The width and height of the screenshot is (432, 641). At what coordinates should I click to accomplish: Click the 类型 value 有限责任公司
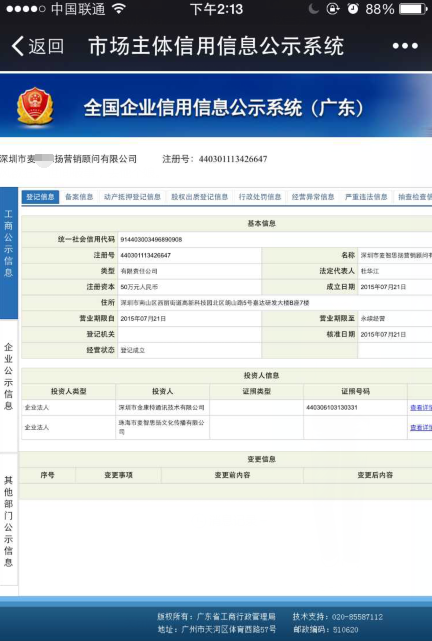(139, 271)
